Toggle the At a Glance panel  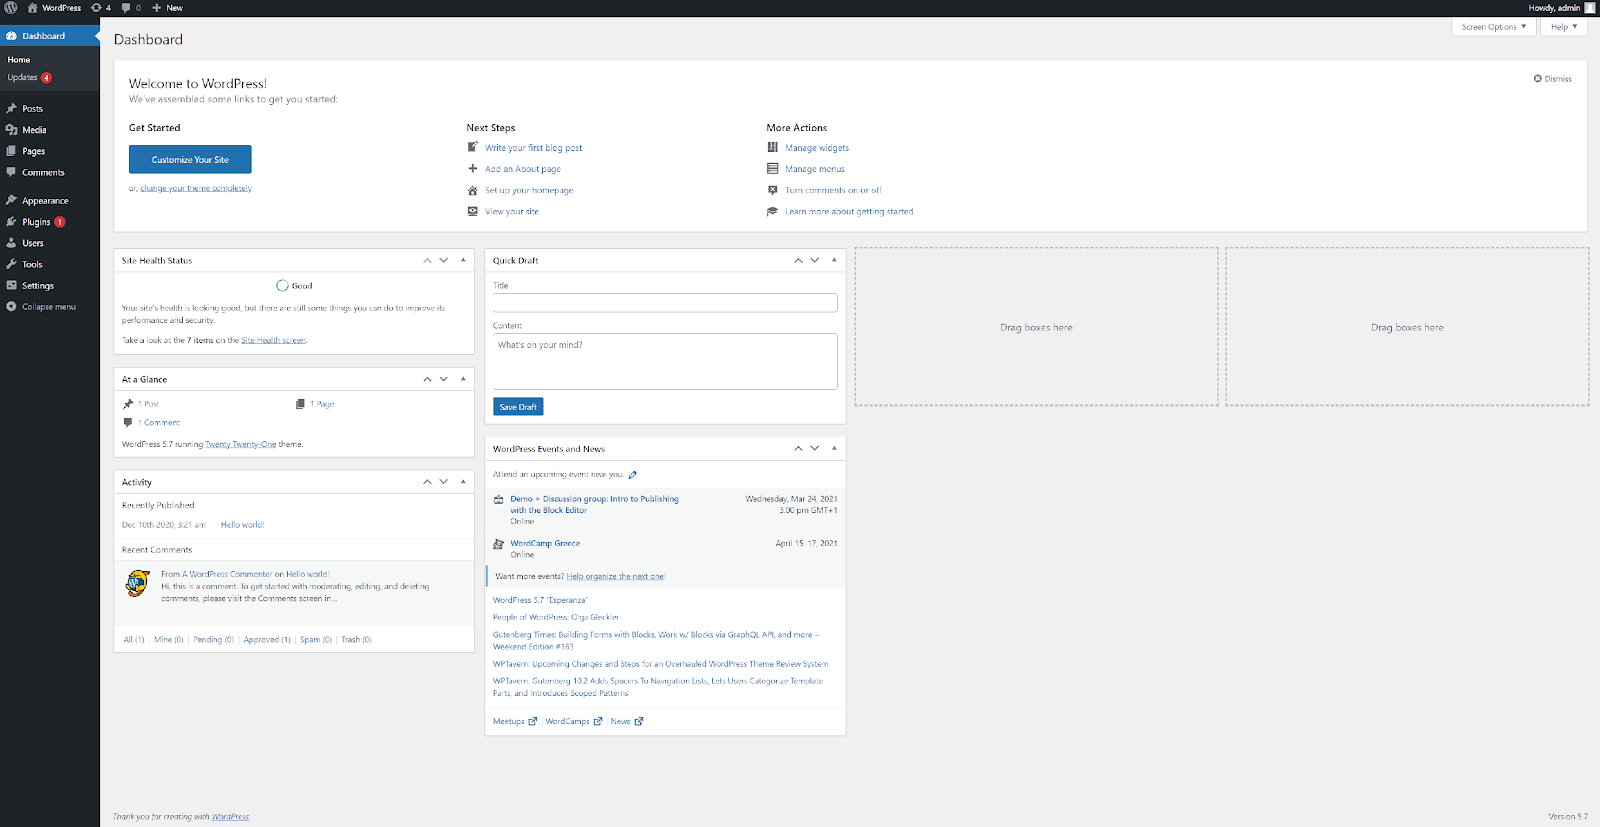463,379
